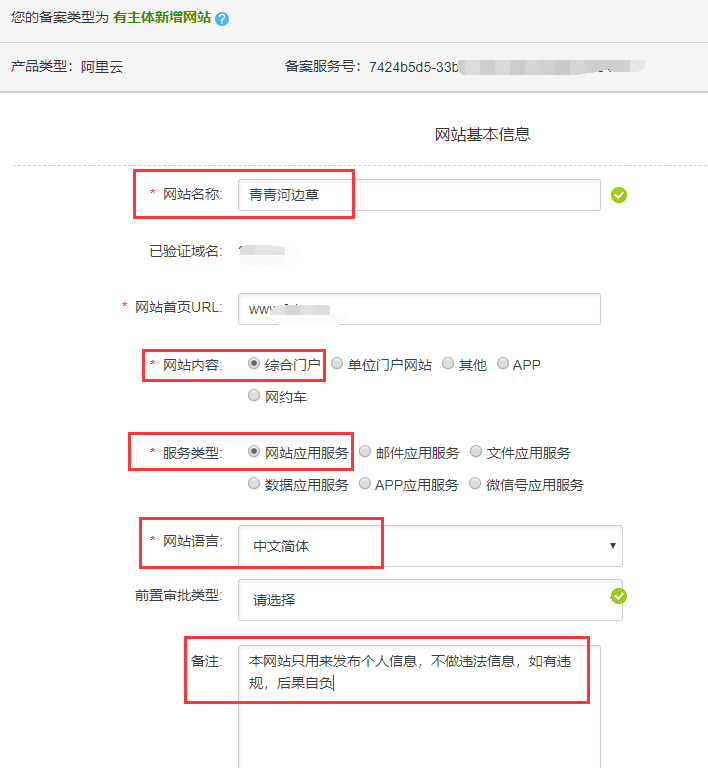Select the 综合门户 radio button
The image size is (708, 768).
pyautogui.click(x=254, y=364)
